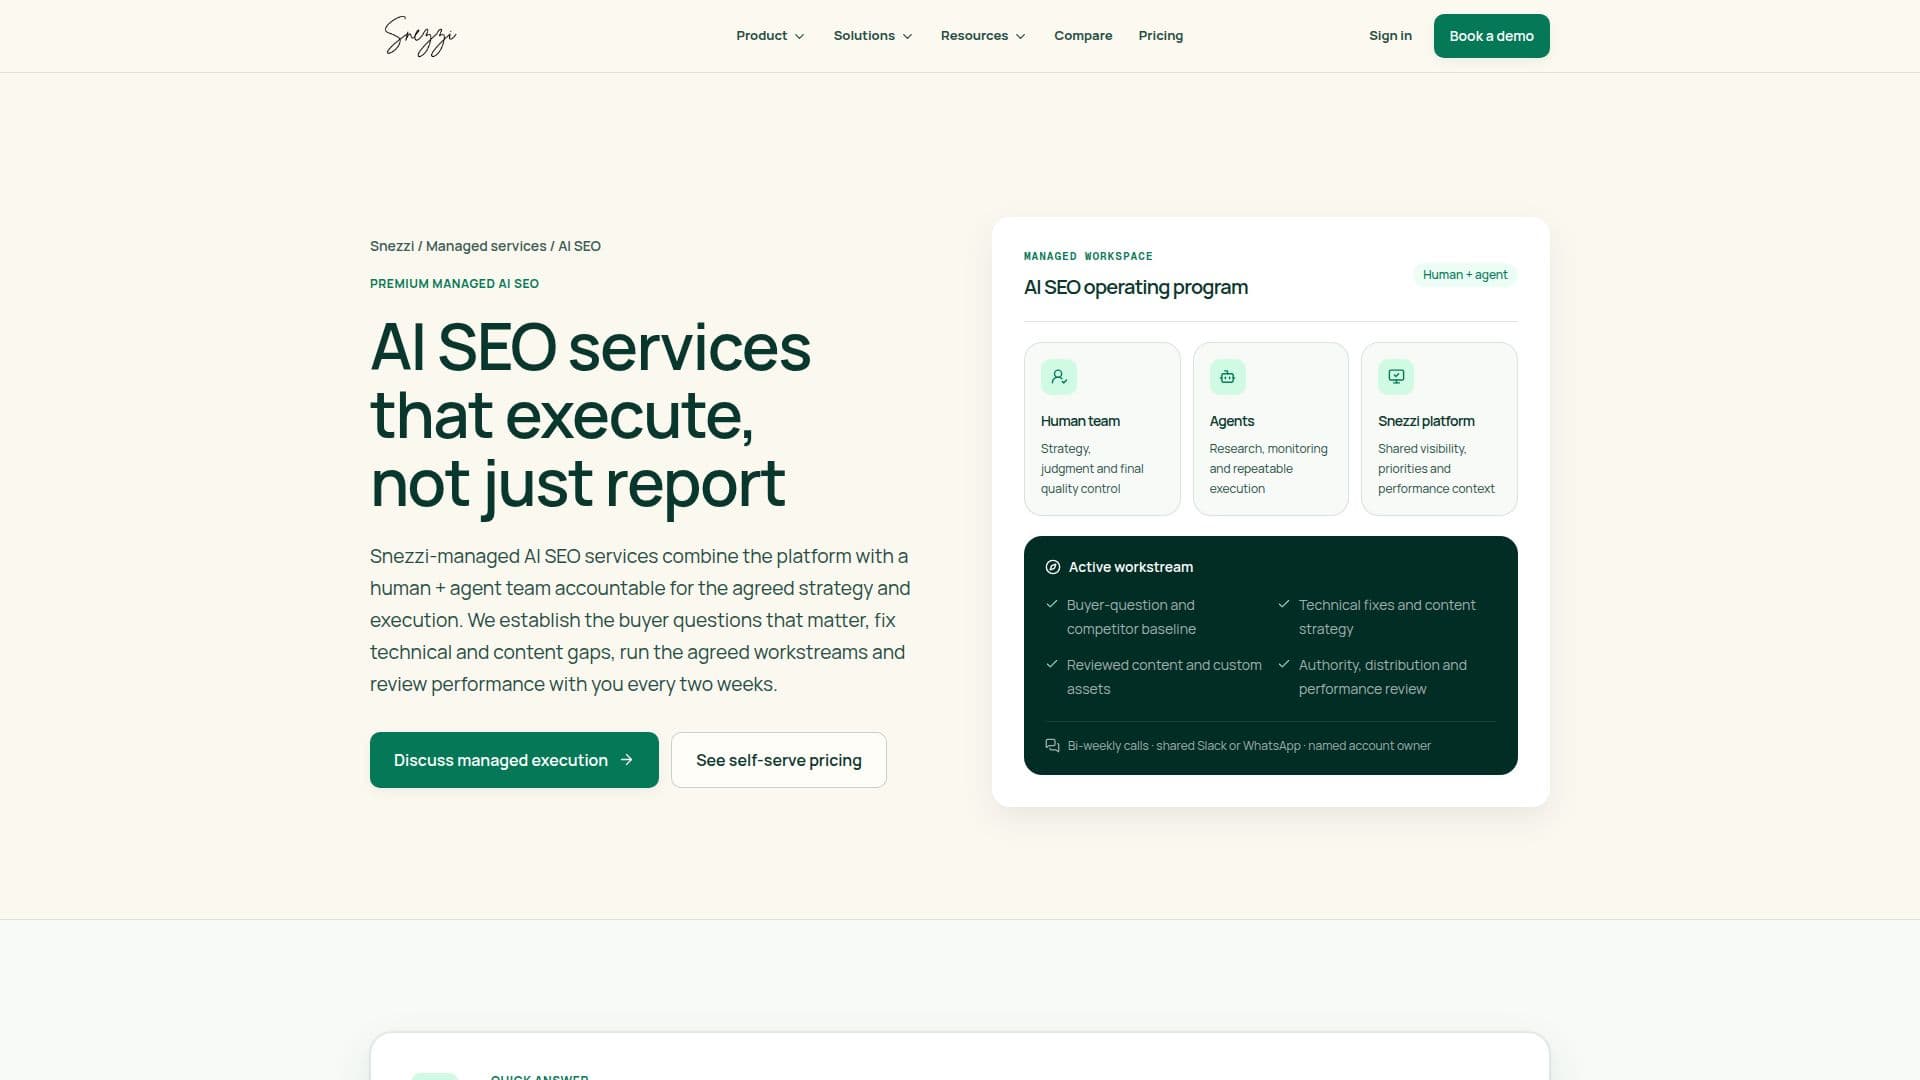Click Research, monitoring and repeatable execution text
This screenshot has height=1080, width=1920.
[1268, 469]
